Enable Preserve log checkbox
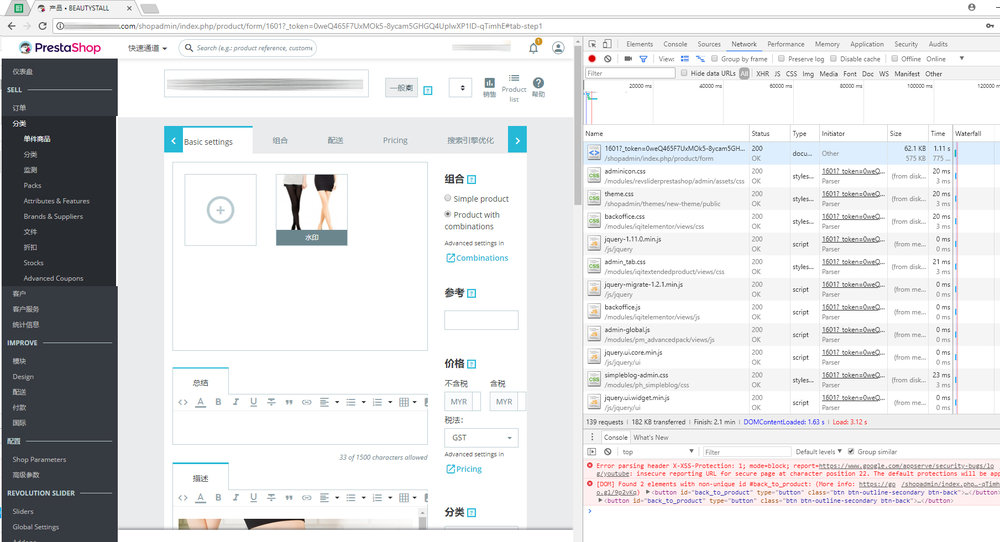 781,59
